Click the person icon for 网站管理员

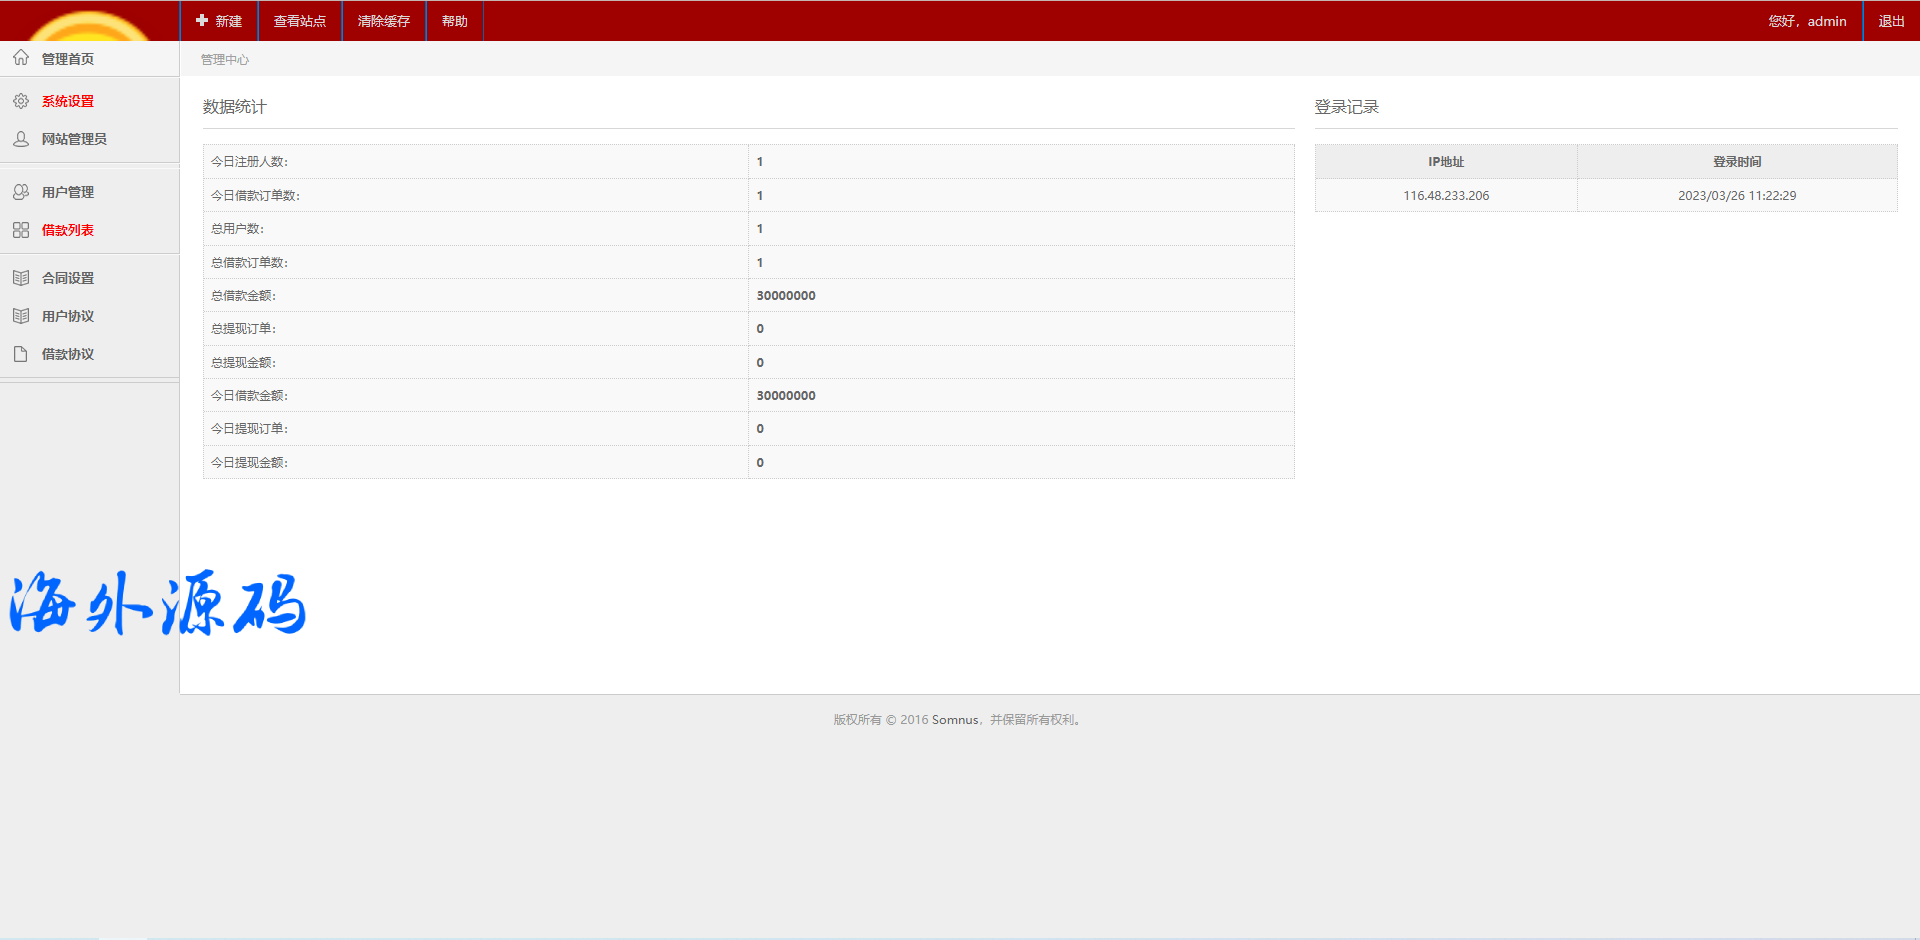coord(21,139)
